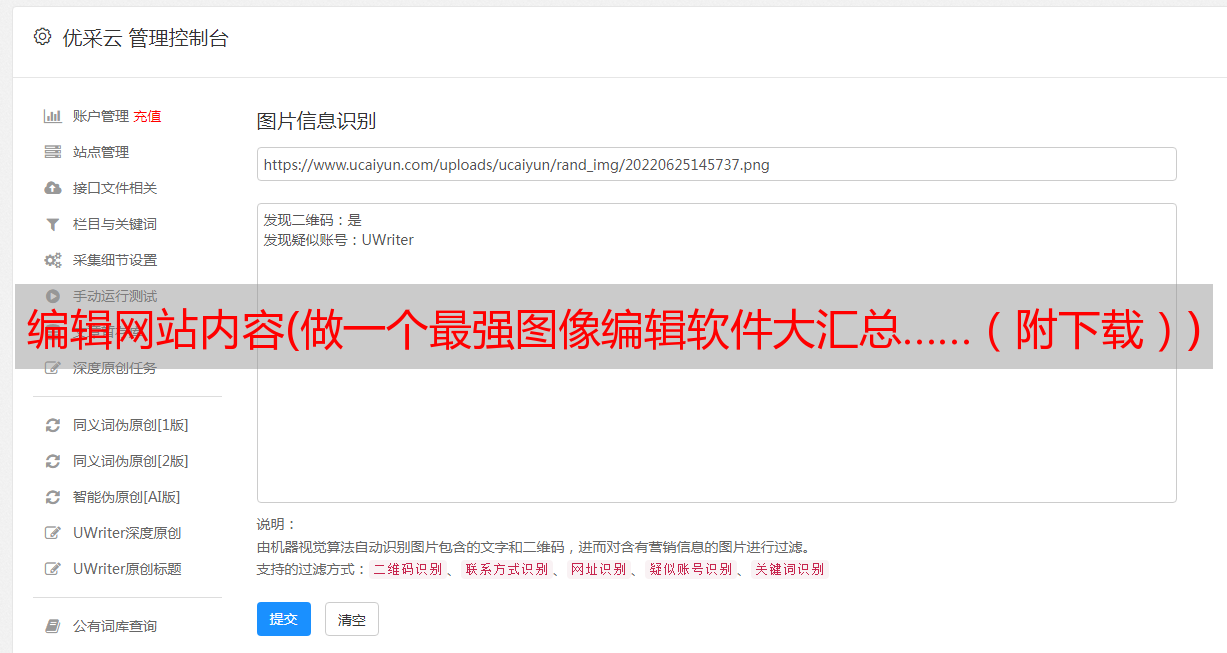Screen dimensions: 1227x653
Task: Click the image URL input field
Action: click(x=716, y=164)
